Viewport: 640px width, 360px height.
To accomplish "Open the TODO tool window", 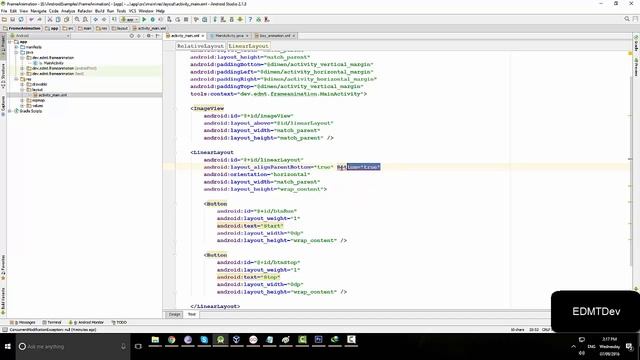I will click(x=119, y=322).
